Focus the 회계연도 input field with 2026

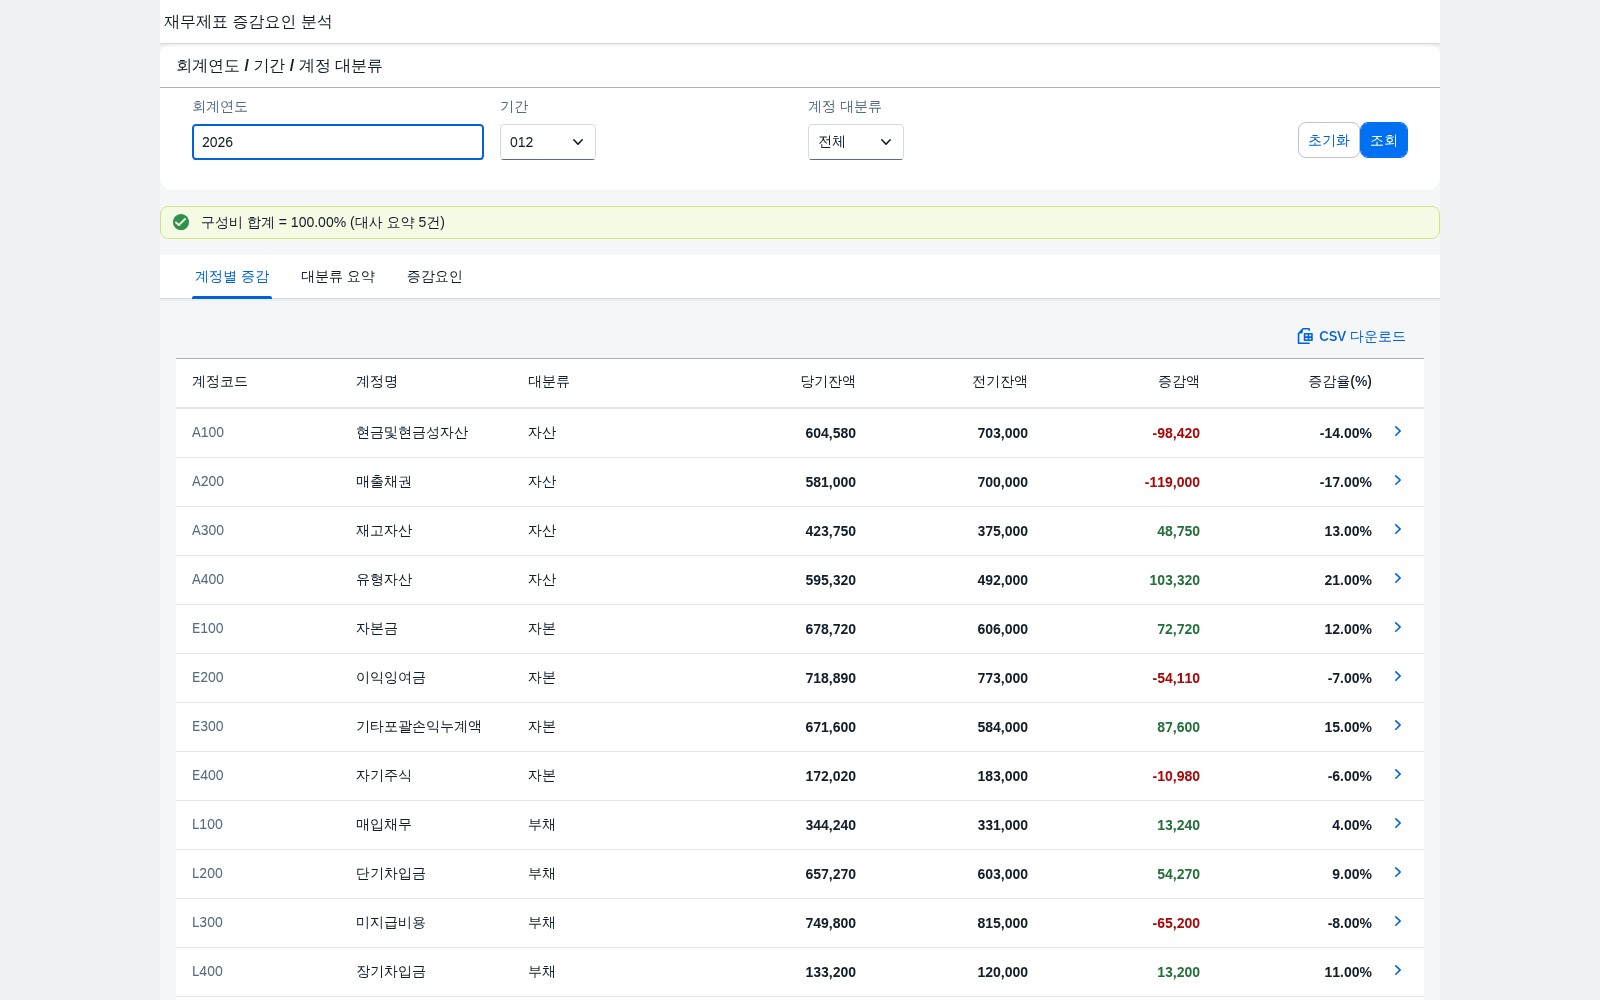coord(338,142)
